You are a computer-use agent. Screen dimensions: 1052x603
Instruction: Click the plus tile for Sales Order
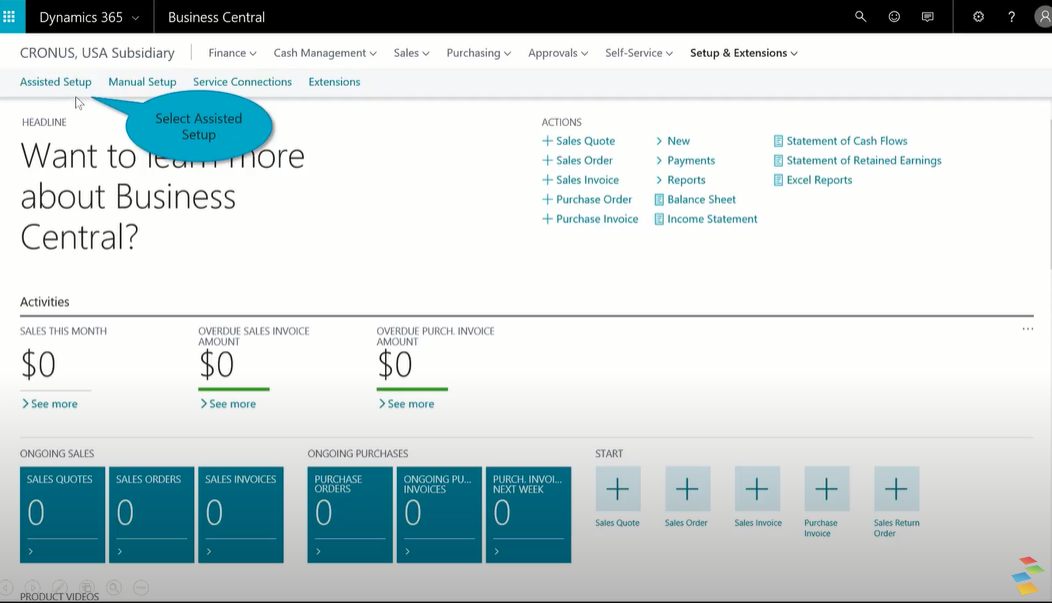click(687, 489)
